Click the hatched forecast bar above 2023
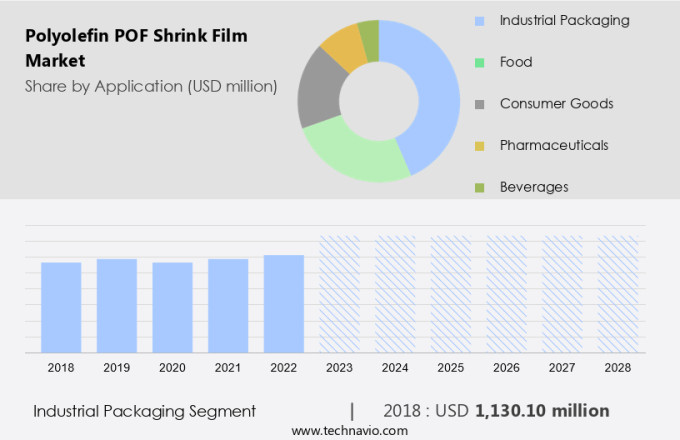Screen dimensions: 680x440 [339, 294]
